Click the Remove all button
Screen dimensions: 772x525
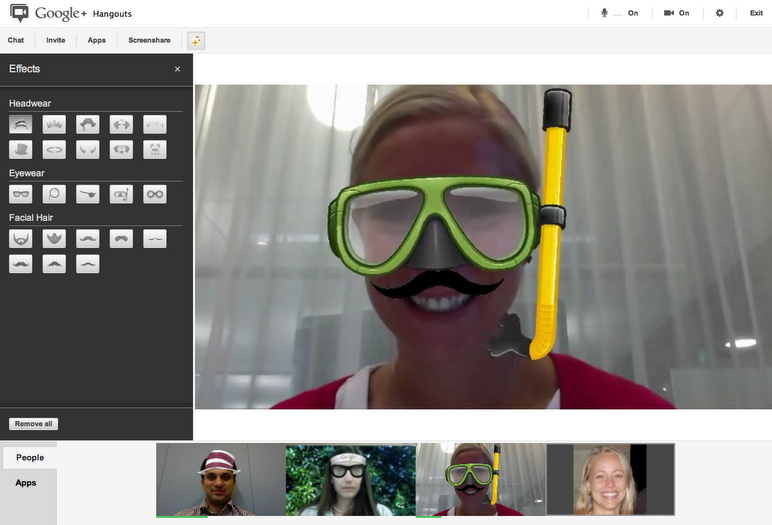click(33, 424)
